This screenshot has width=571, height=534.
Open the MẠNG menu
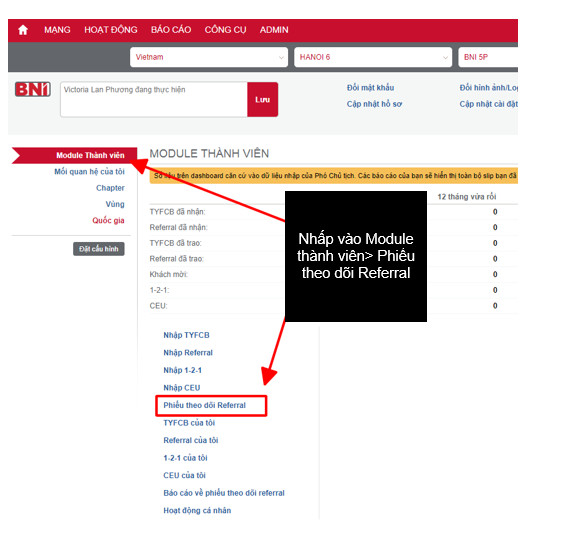[57, 30]
